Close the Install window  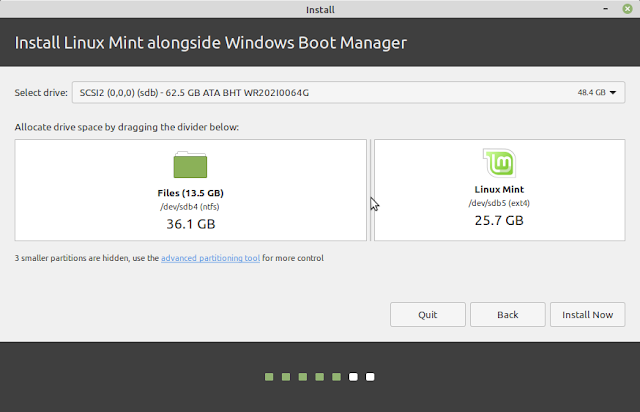pos(627,9)
